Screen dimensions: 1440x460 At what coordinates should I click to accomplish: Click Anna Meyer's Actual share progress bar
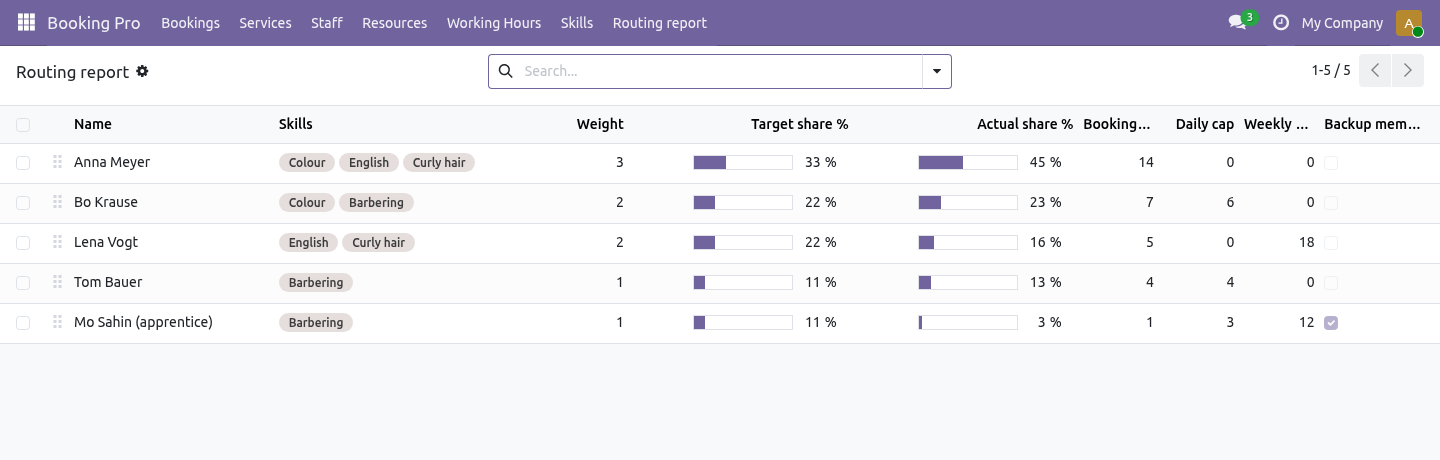pos(968,162)
